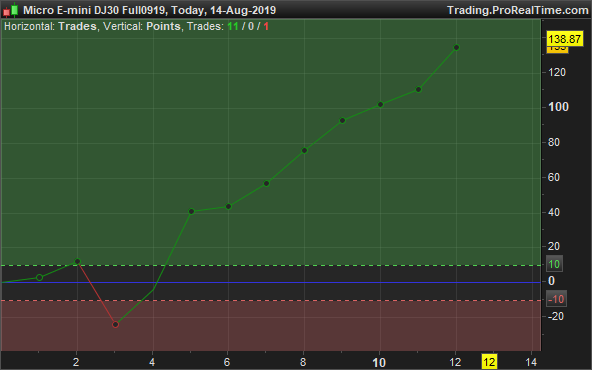Screen dimensions: 592x370
Task: Click the 2 label on the horizontal axis
Action: pos(76,362)
